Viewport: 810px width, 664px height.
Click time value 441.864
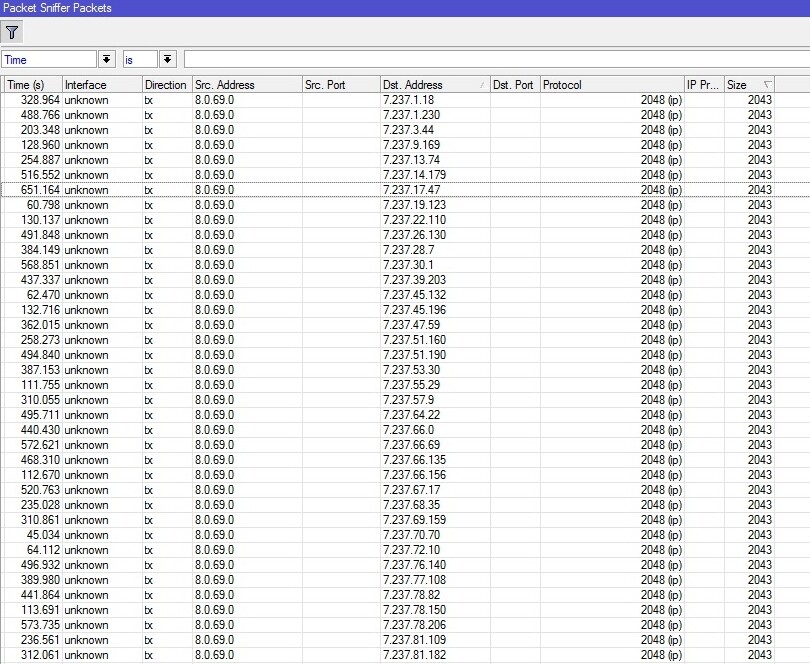(x=40, y=594)
